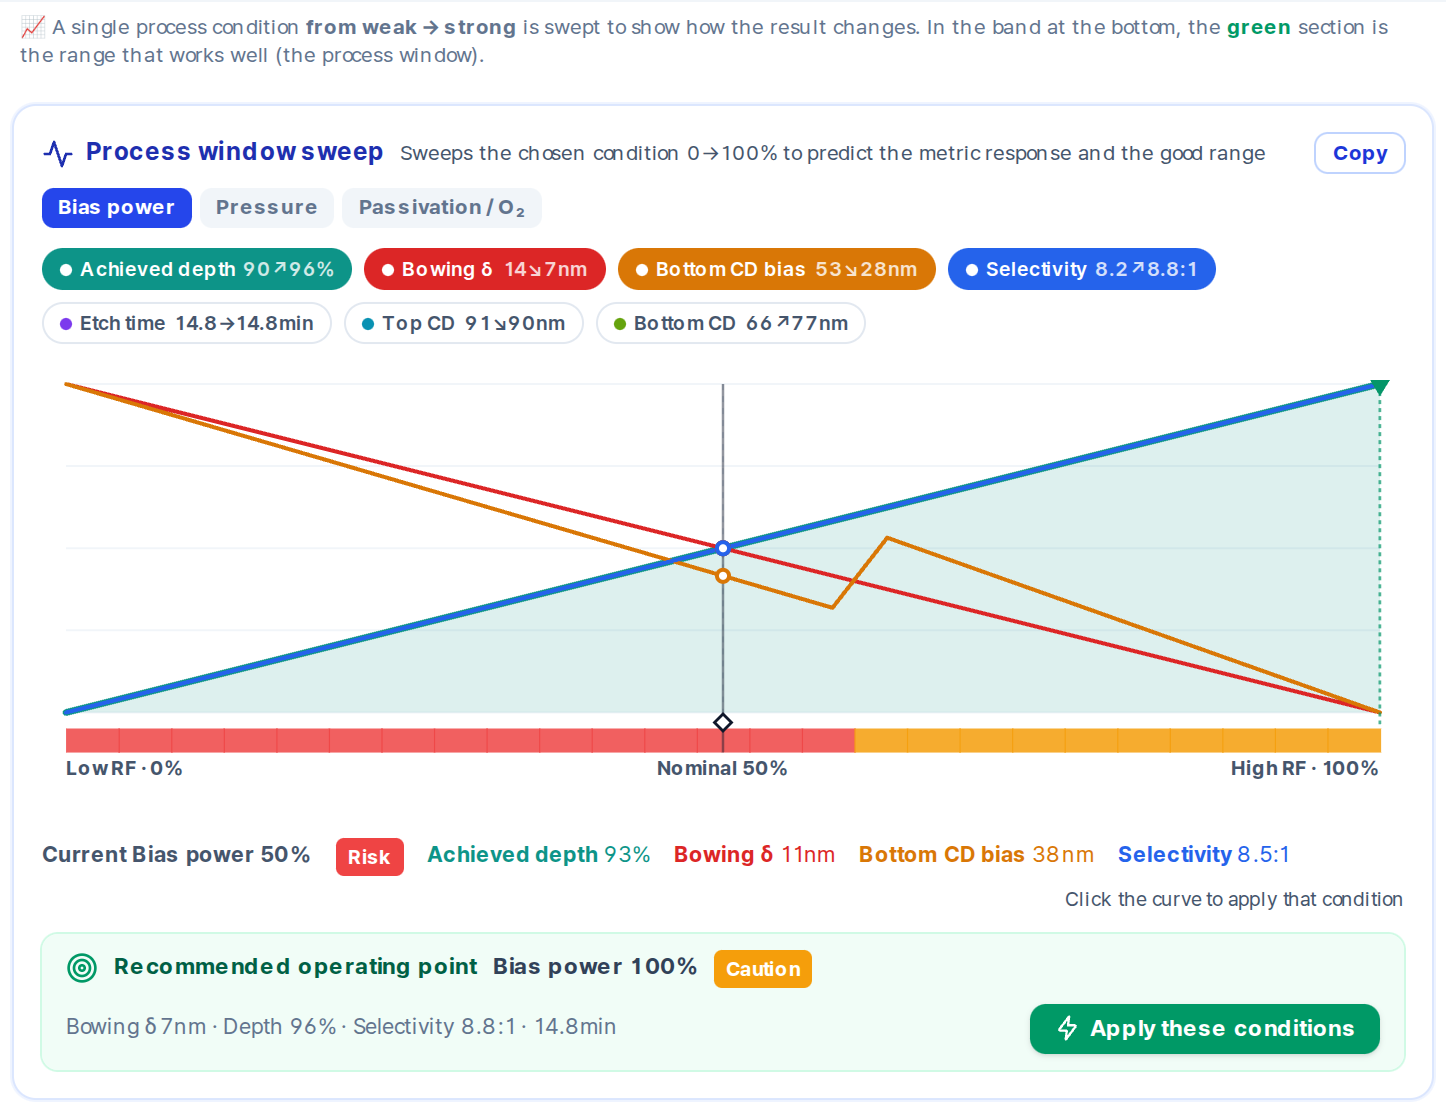
Task: Enable the Top CD metric chip
Action: (x=464, y=323)
